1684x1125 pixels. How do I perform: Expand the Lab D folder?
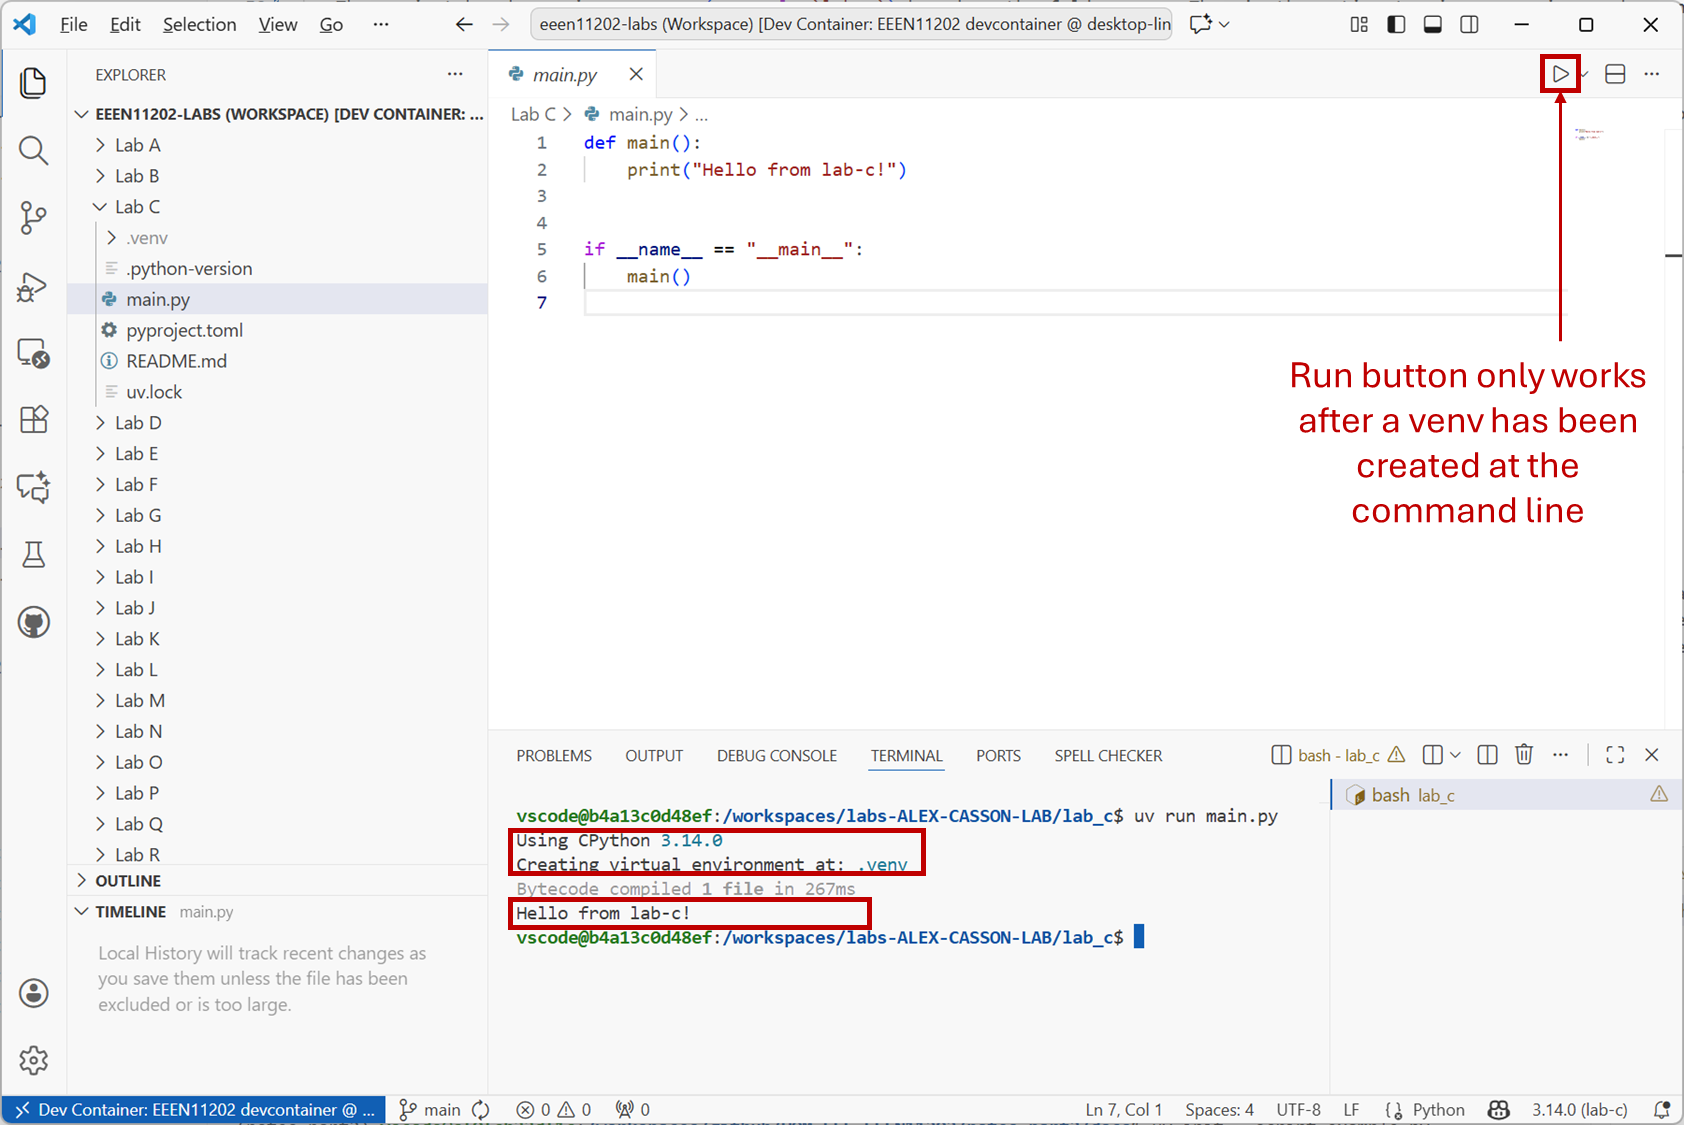coord(138,423)
